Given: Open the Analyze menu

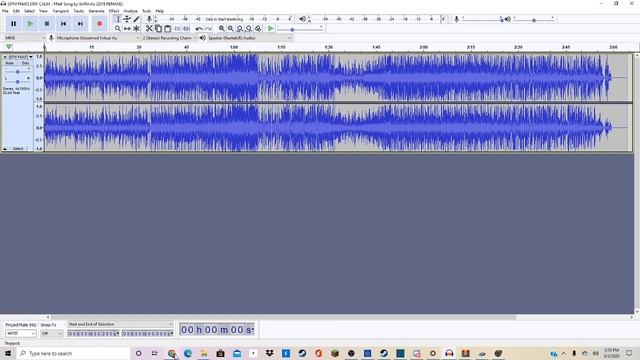Looking at the screenshot, I should [131, 11].
